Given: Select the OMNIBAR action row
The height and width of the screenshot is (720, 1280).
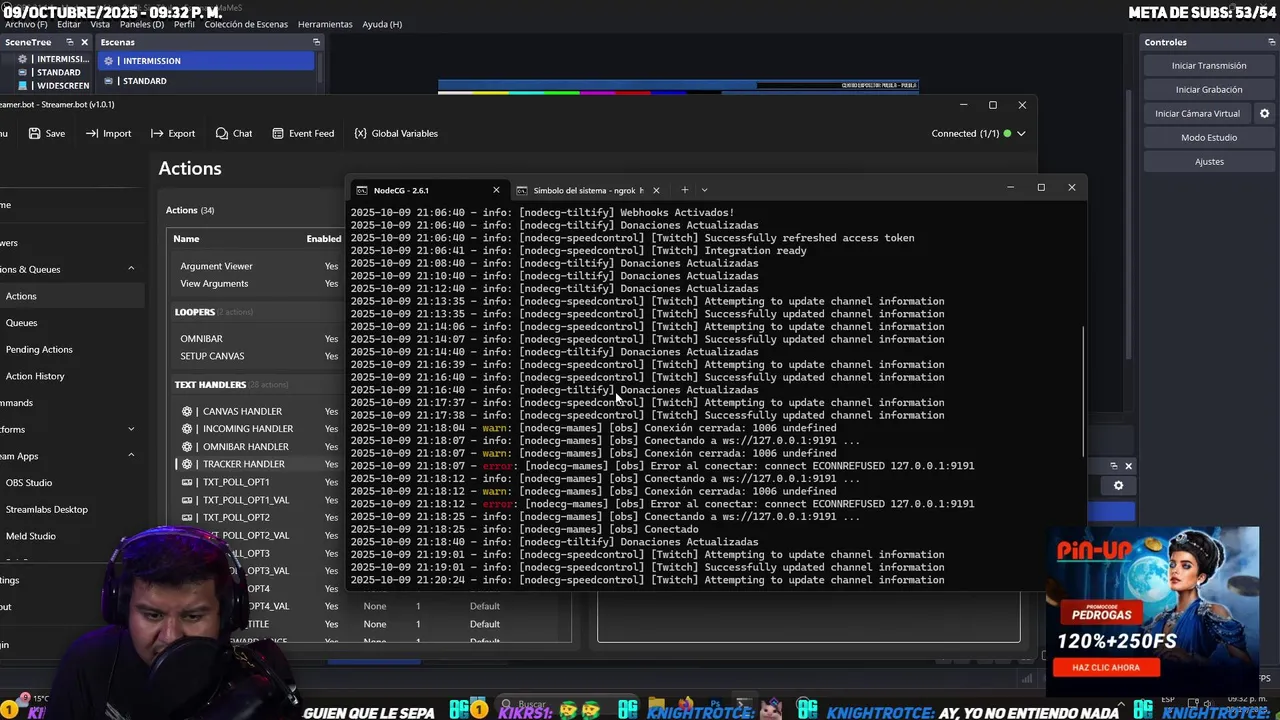Looking at the screenshot, I should tap(256, 339).
